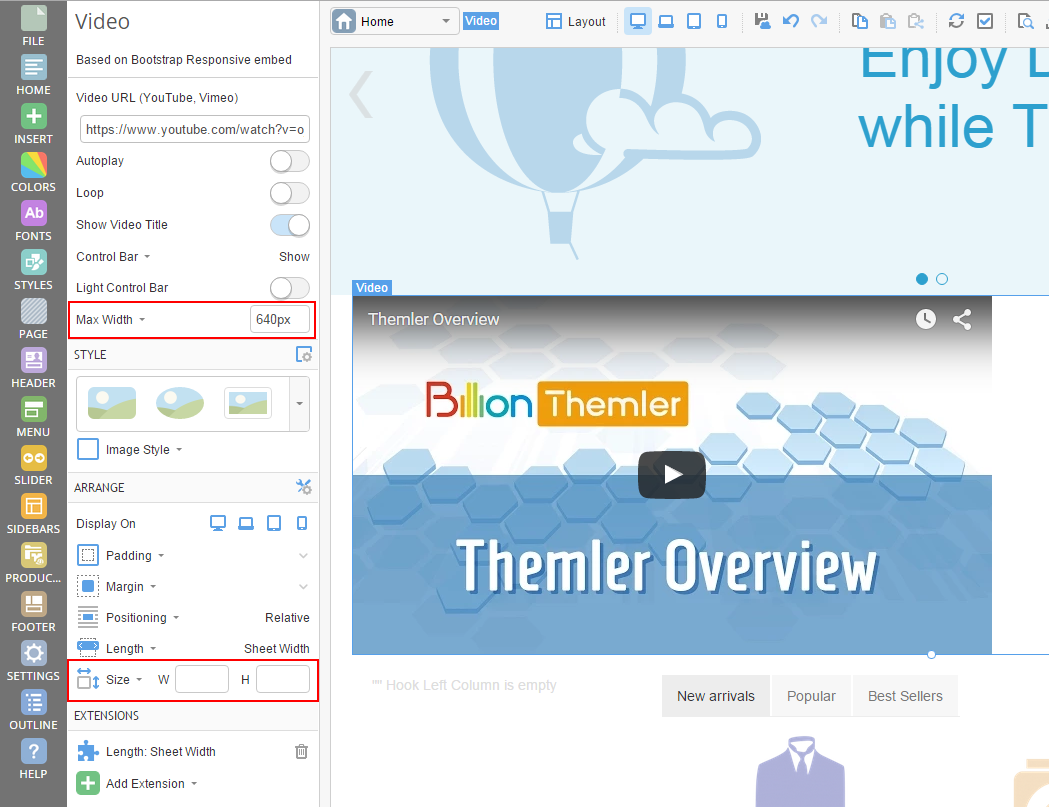Open the SLIDER panel
The image size is (1049, 807).
[x=33, y=466]
